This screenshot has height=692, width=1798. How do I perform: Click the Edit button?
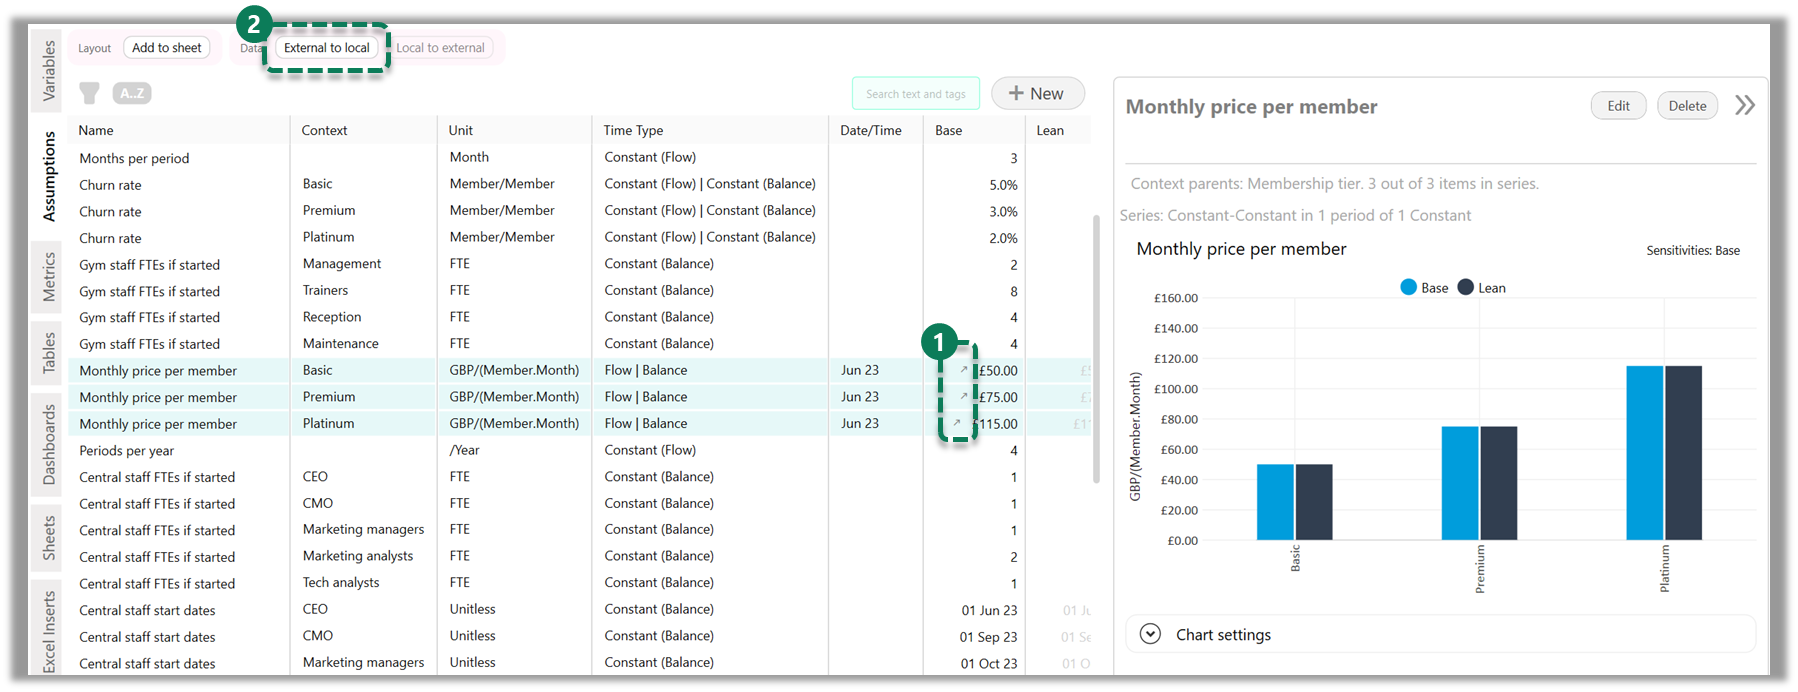point(1618,106)
